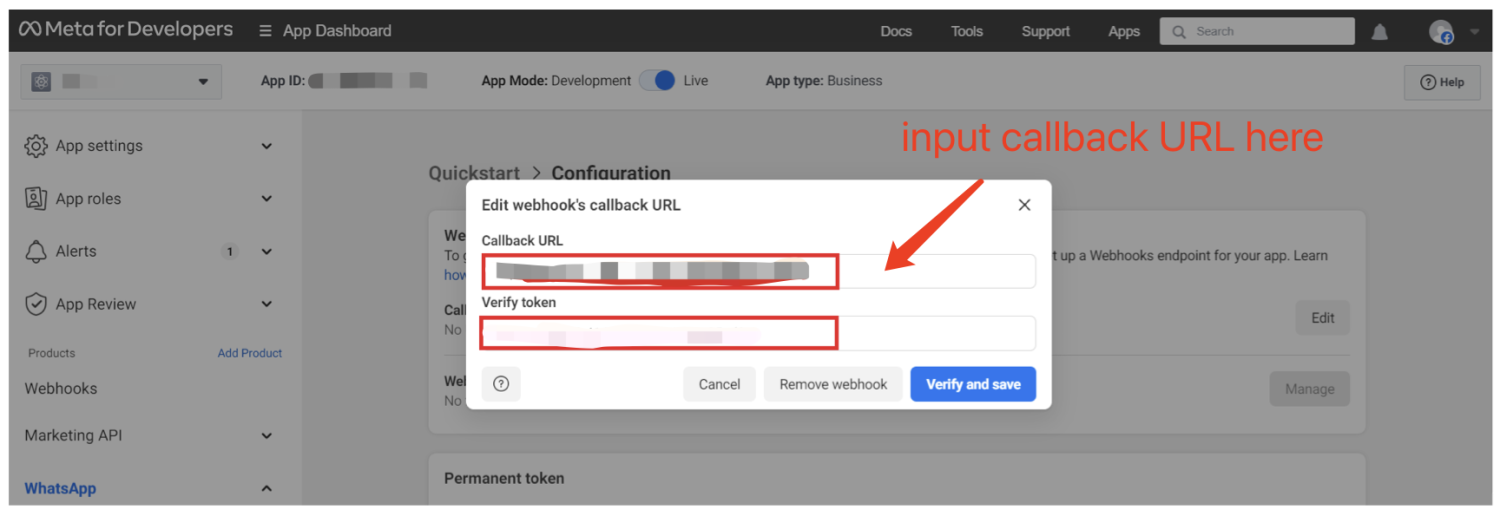
Task: Click the question mark help icon in dialog
Action: pyautogui.click(x=501, y=384)
